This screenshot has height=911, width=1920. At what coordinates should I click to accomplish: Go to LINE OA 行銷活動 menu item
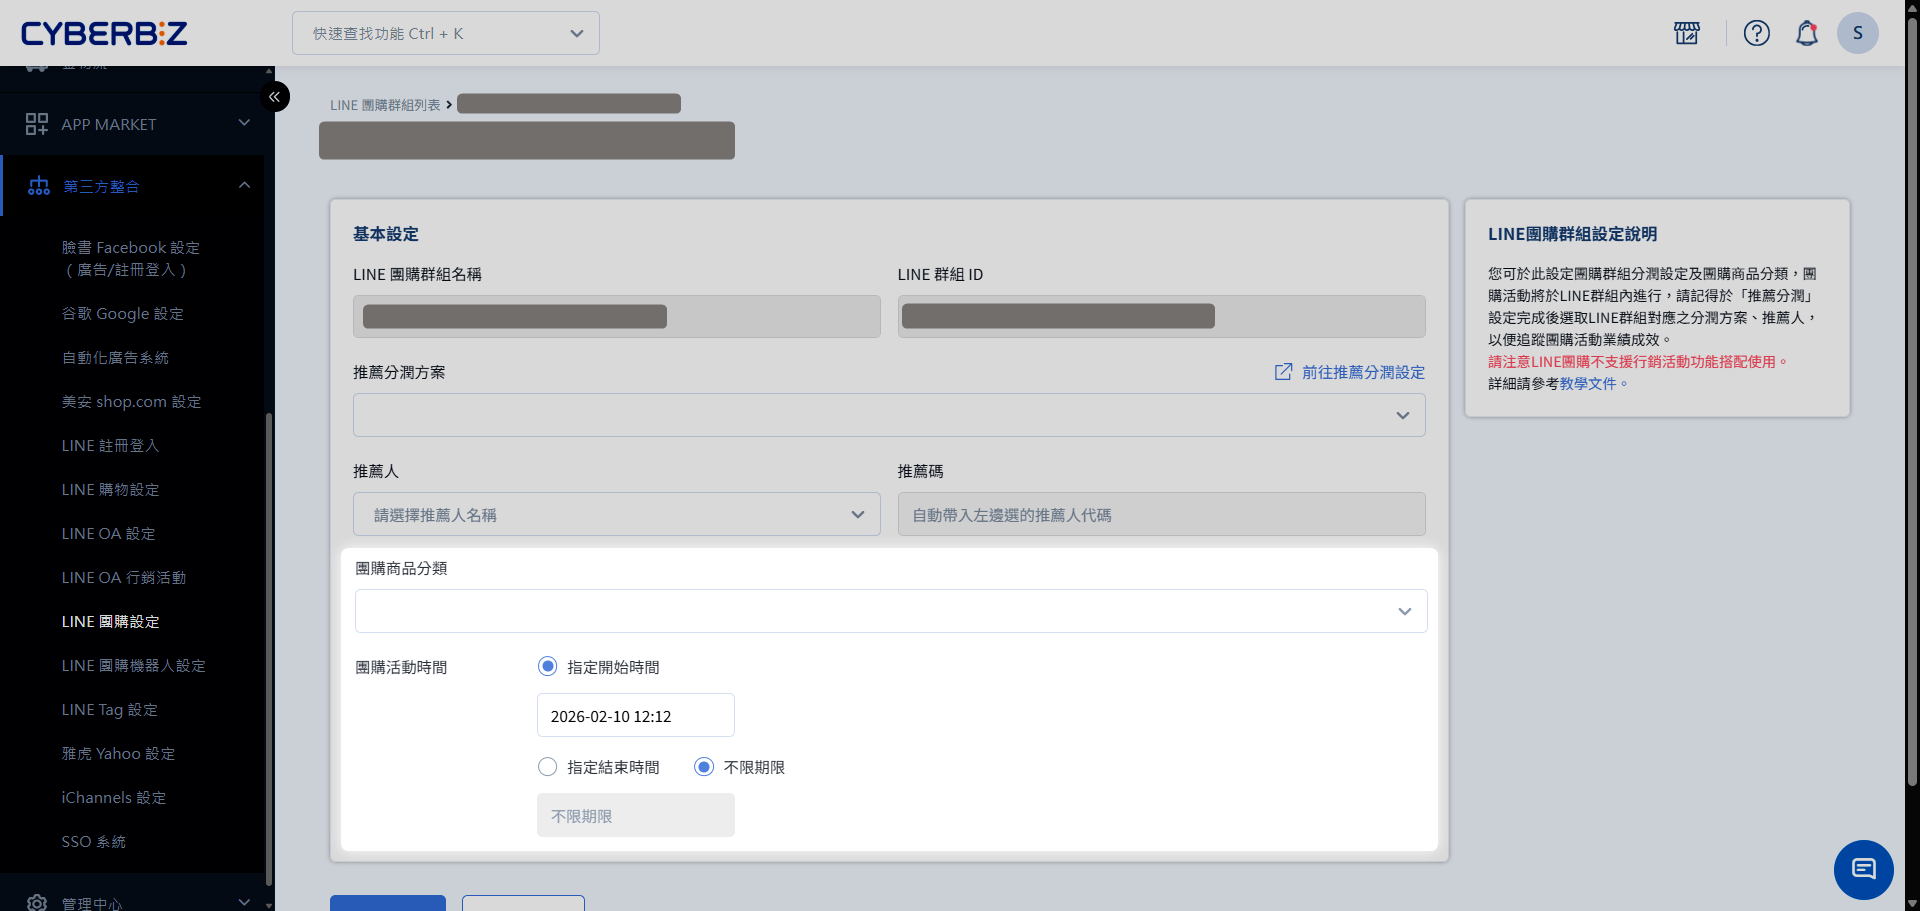tap(124, 578)
